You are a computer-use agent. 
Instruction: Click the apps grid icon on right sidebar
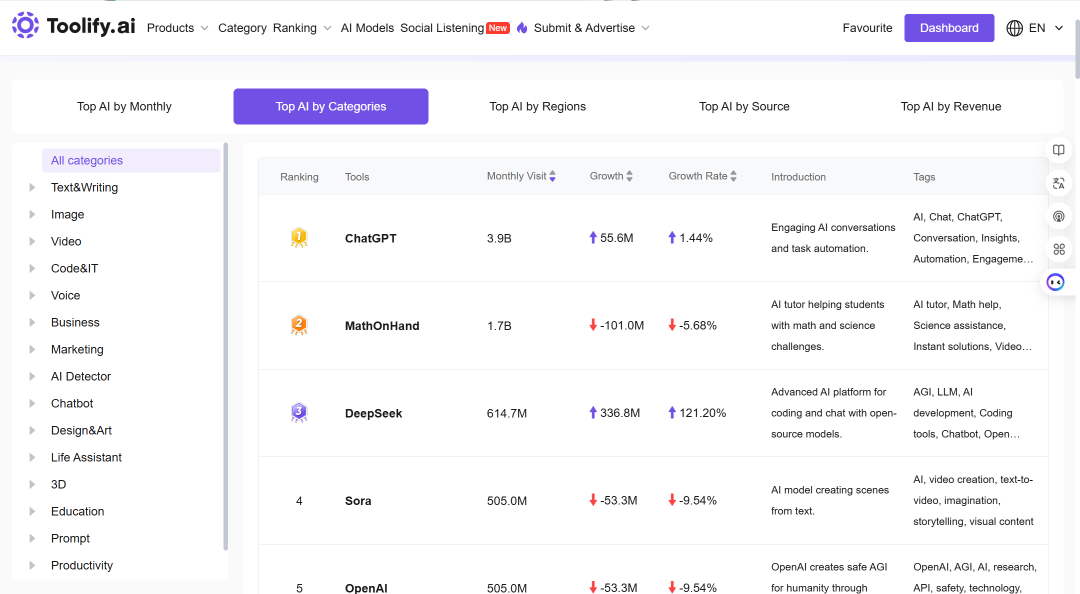pyautogui.click(x=1059, y=249)
